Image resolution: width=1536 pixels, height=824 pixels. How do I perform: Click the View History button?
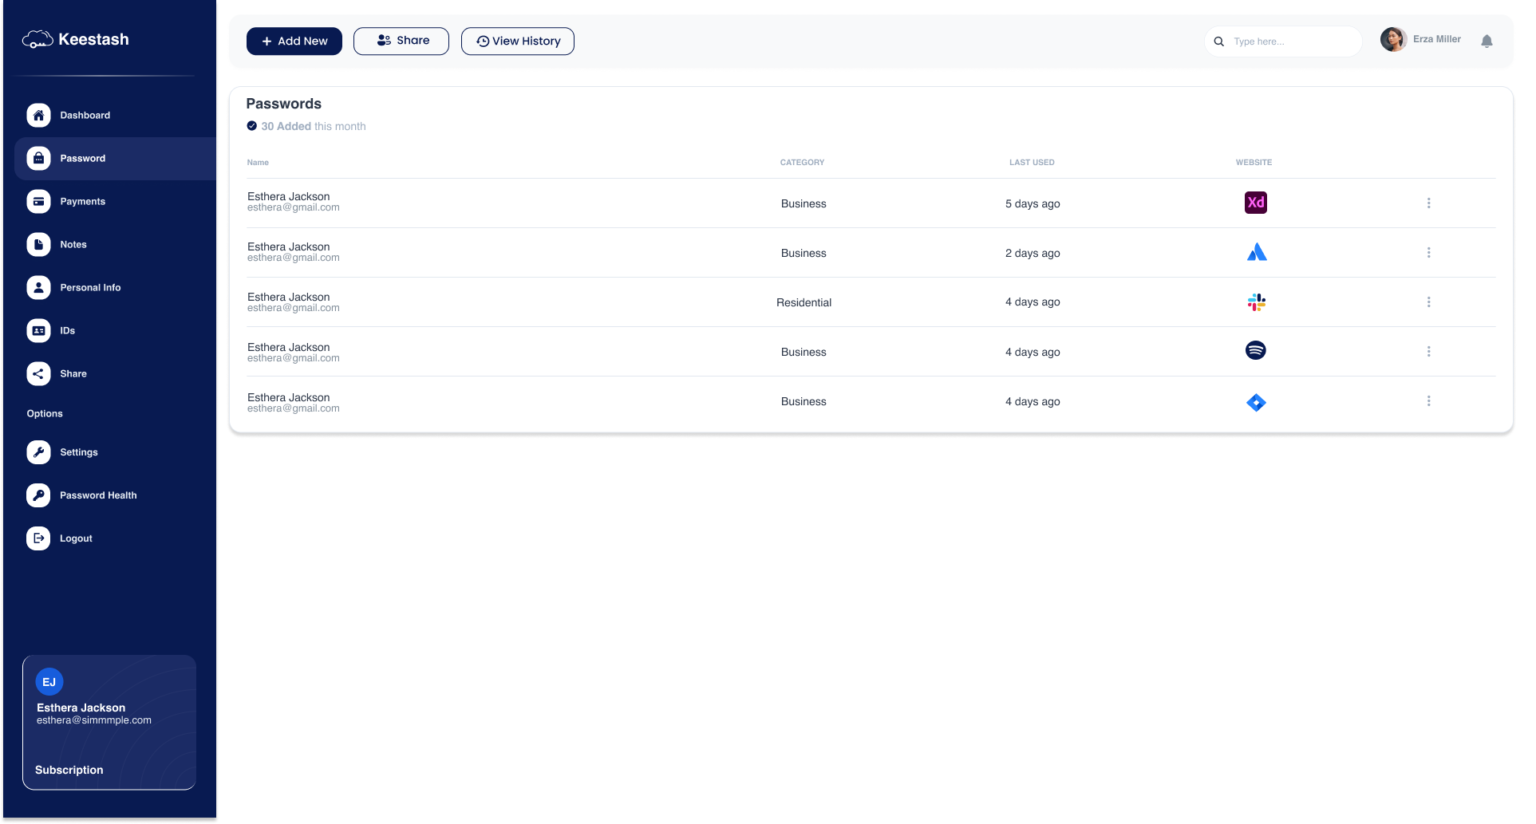pos(517,41)
